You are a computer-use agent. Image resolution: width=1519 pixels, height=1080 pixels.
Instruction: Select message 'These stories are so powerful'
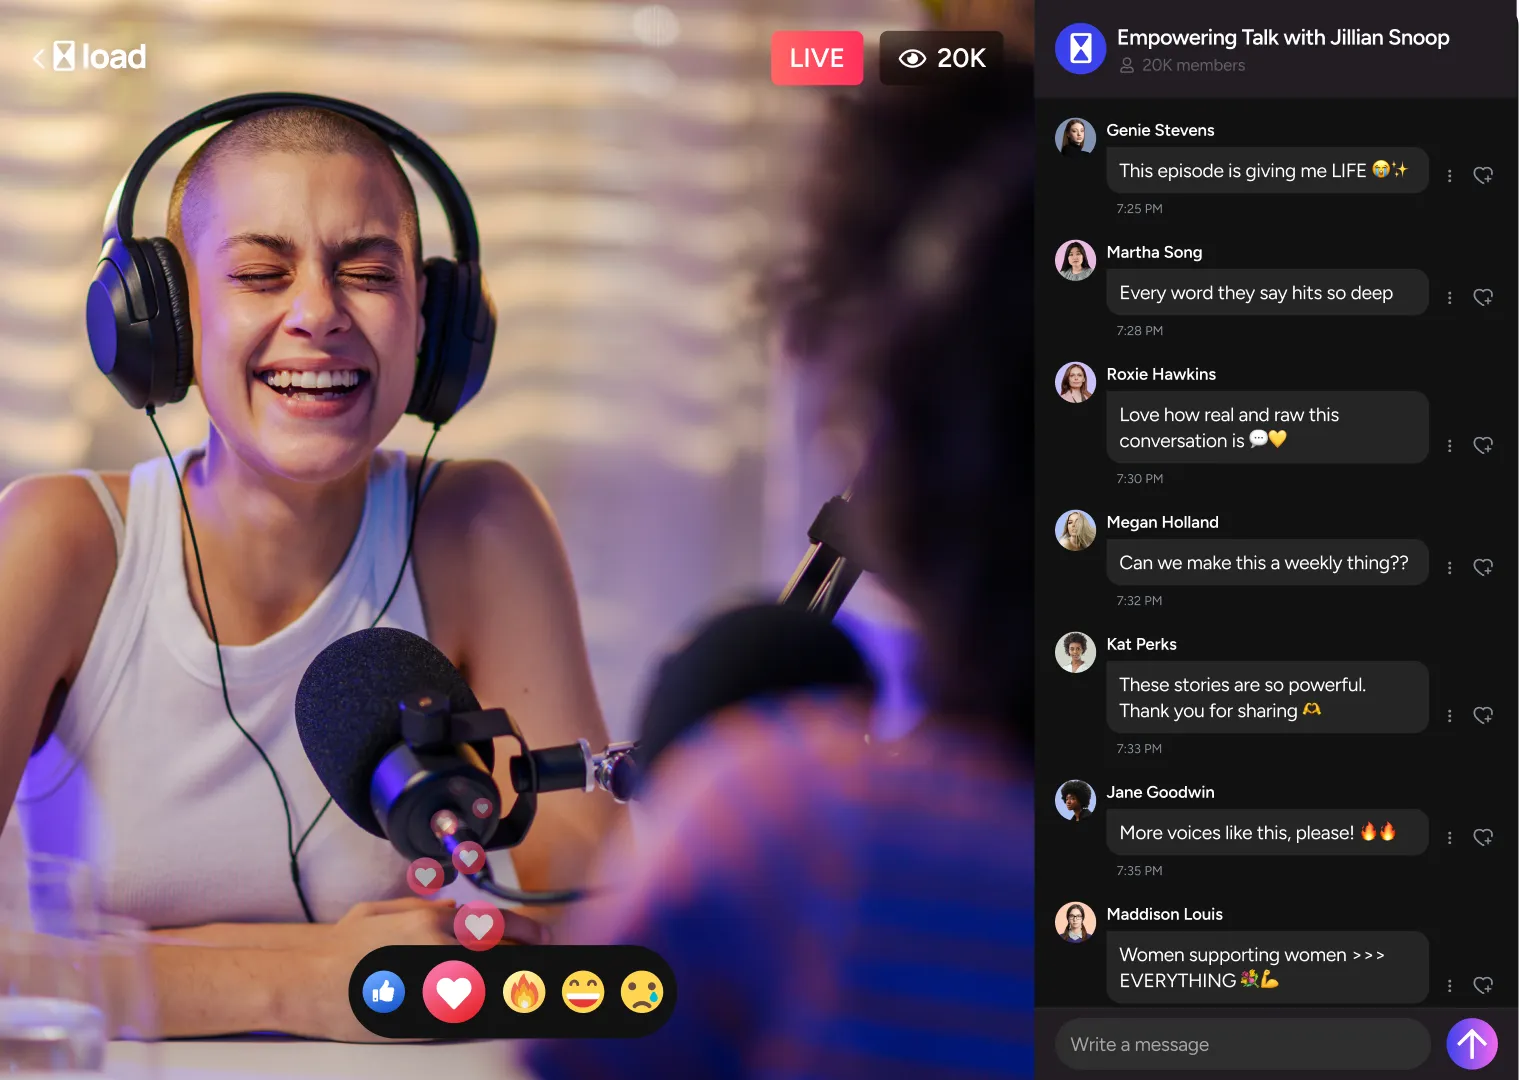(x=1267, y=697)
